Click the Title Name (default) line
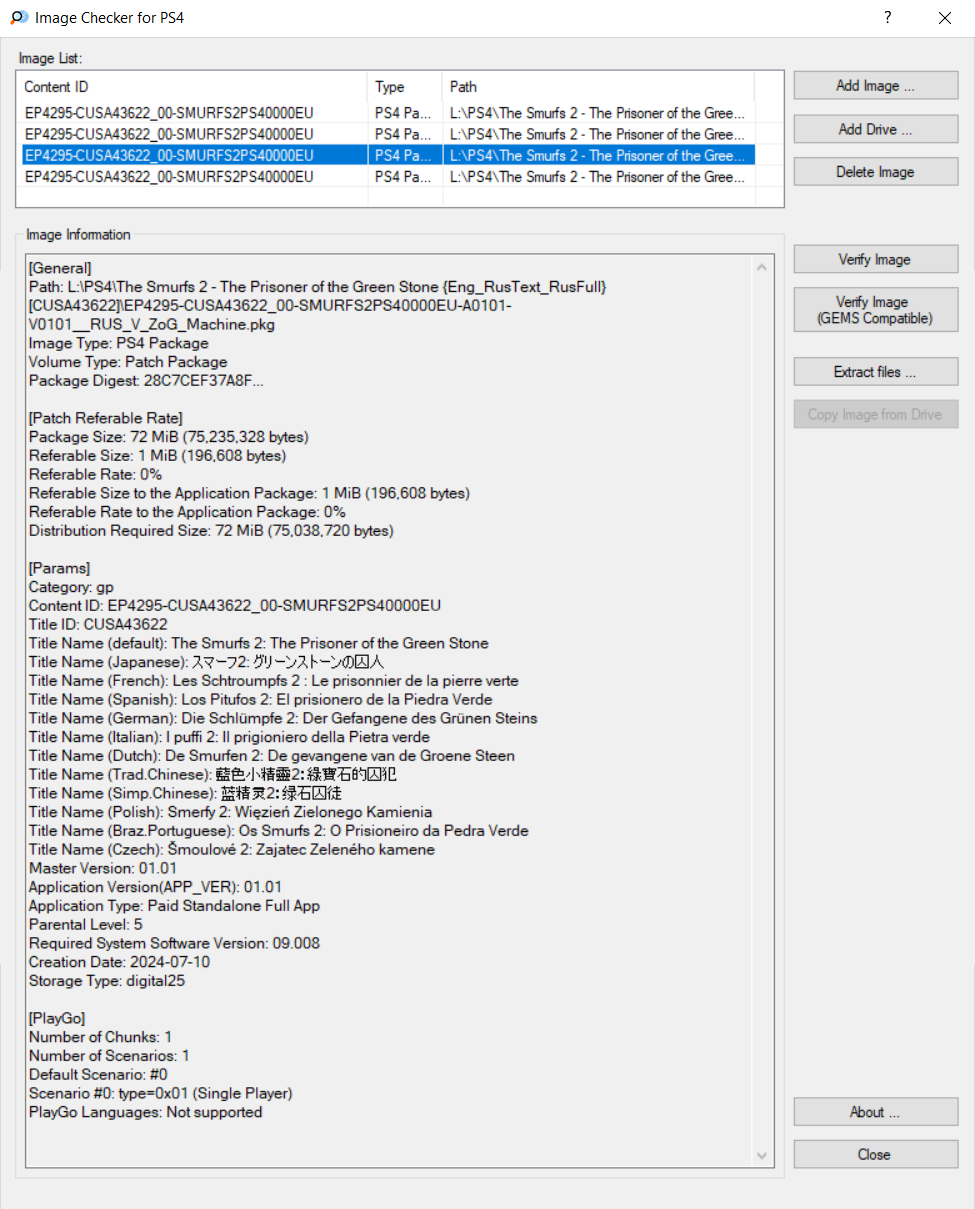This screenshot has height=1209, width=975. click(259, 643)
